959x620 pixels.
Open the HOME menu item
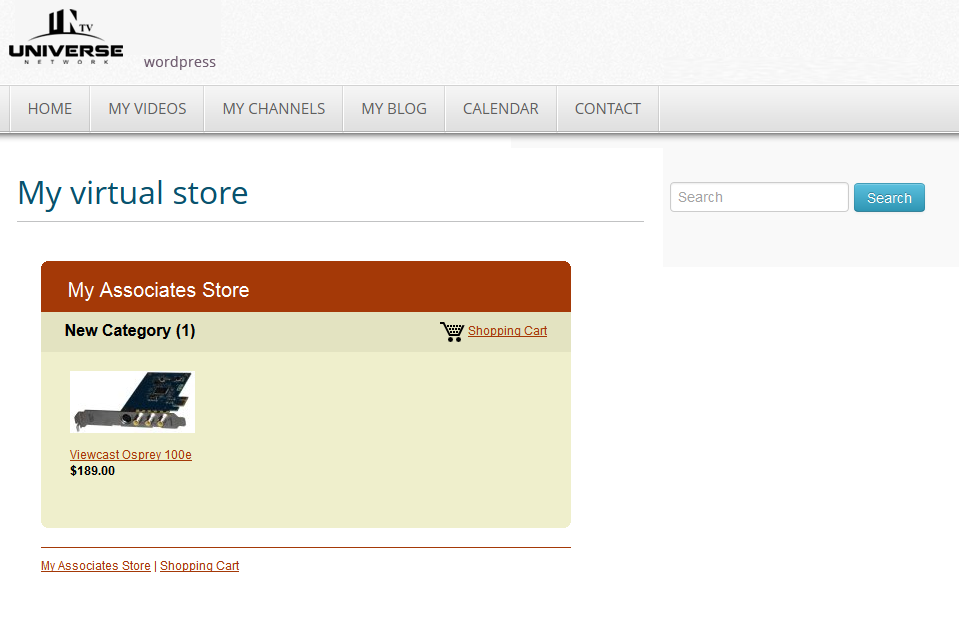(x=50, y=109)
